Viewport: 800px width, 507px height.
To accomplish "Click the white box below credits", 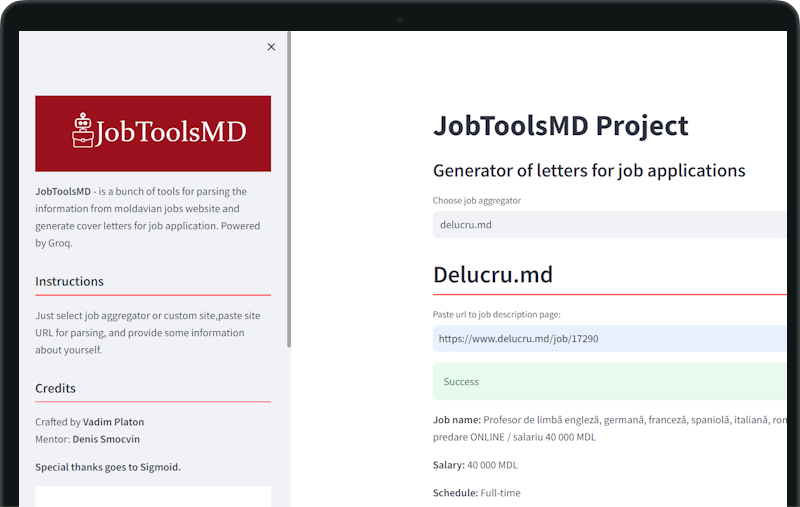I will tap(153, 496).
